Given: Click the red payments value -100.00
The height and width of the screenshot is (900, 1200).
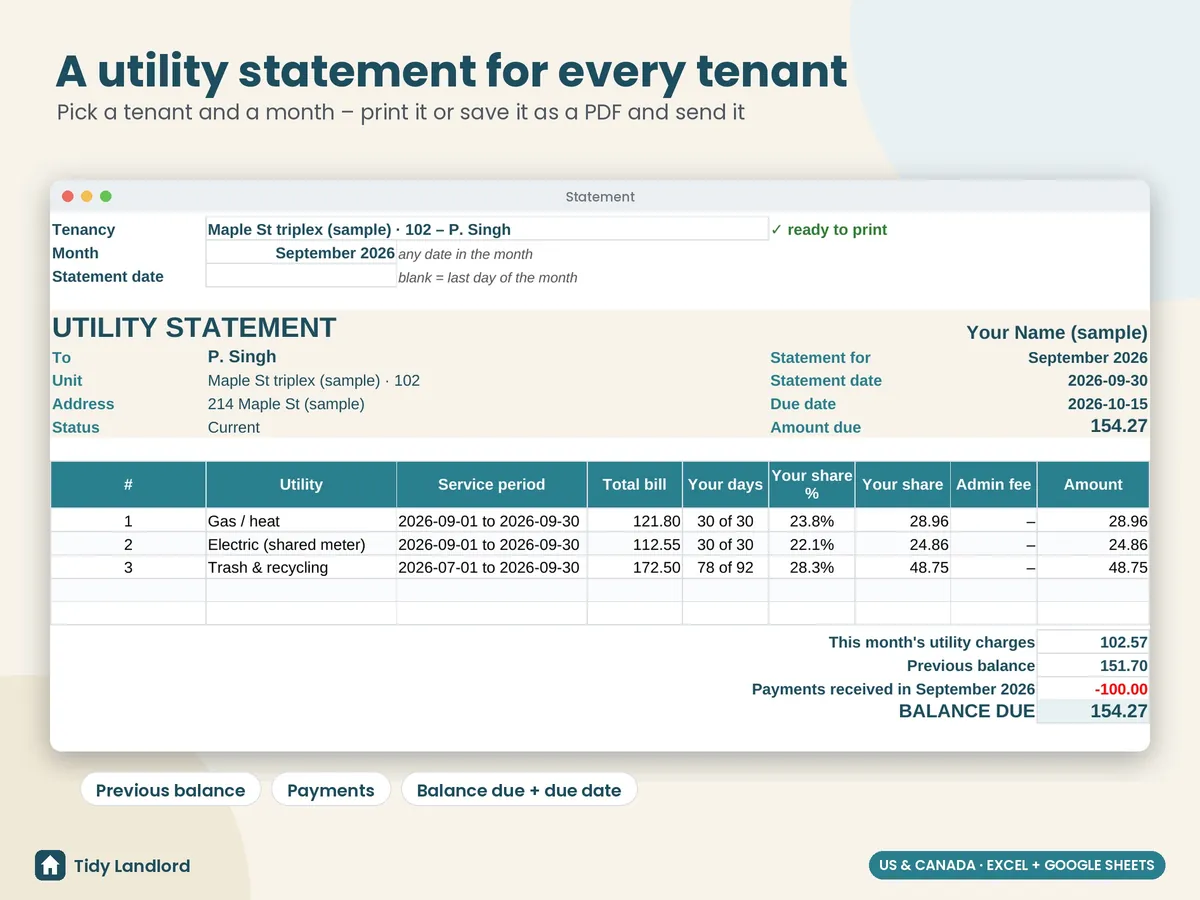Looking at the screenshot, I should 1093,689.
